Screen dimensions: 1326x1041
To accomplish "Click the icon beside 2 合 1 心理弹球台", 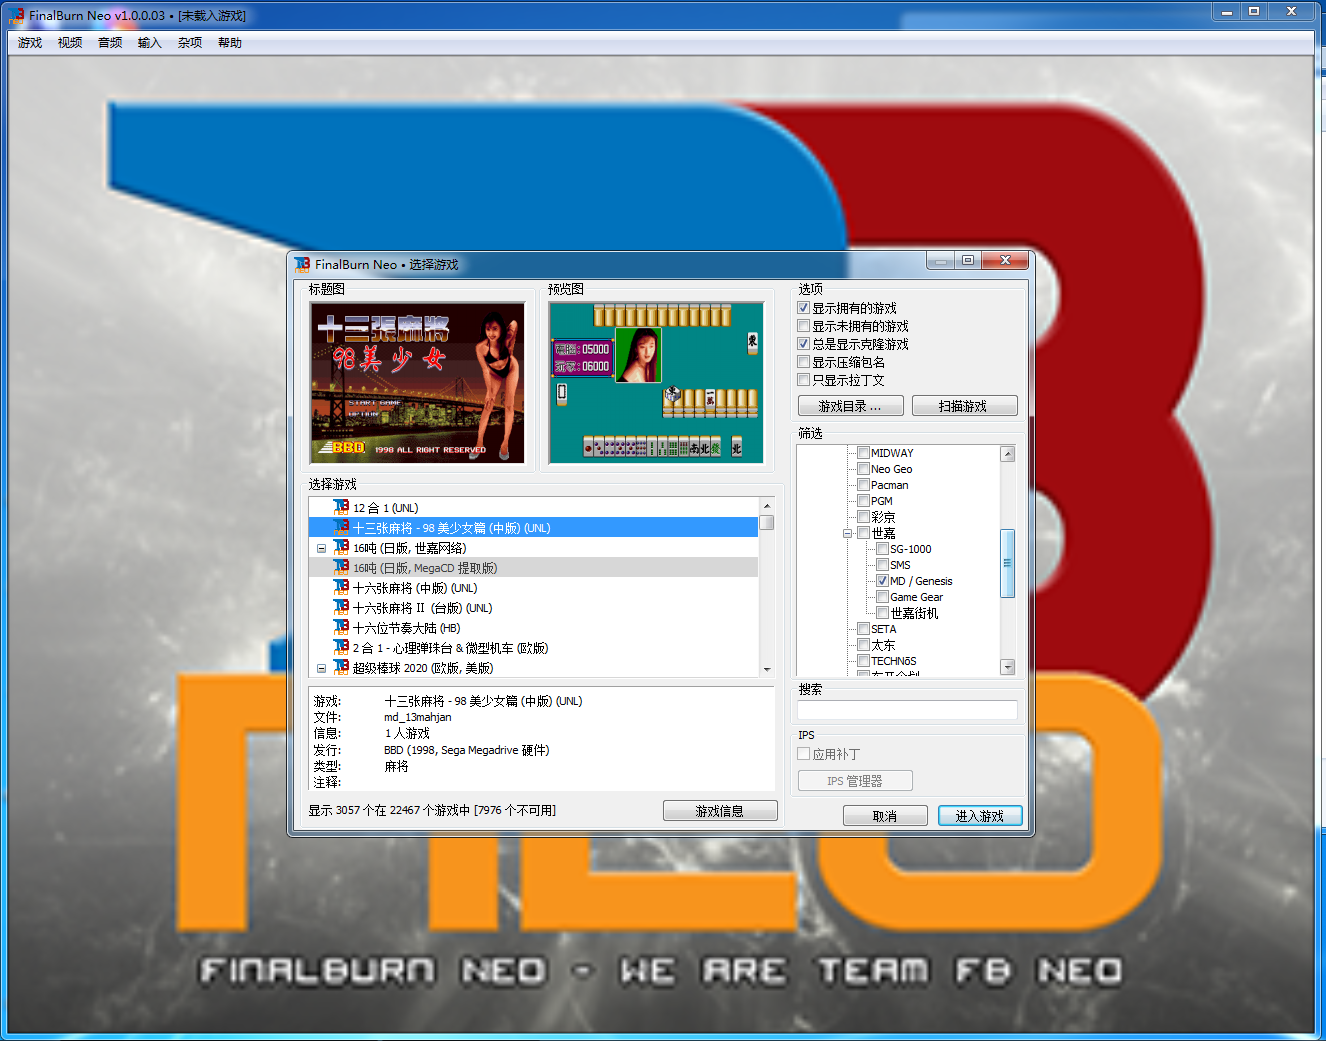I will [341, 647].
